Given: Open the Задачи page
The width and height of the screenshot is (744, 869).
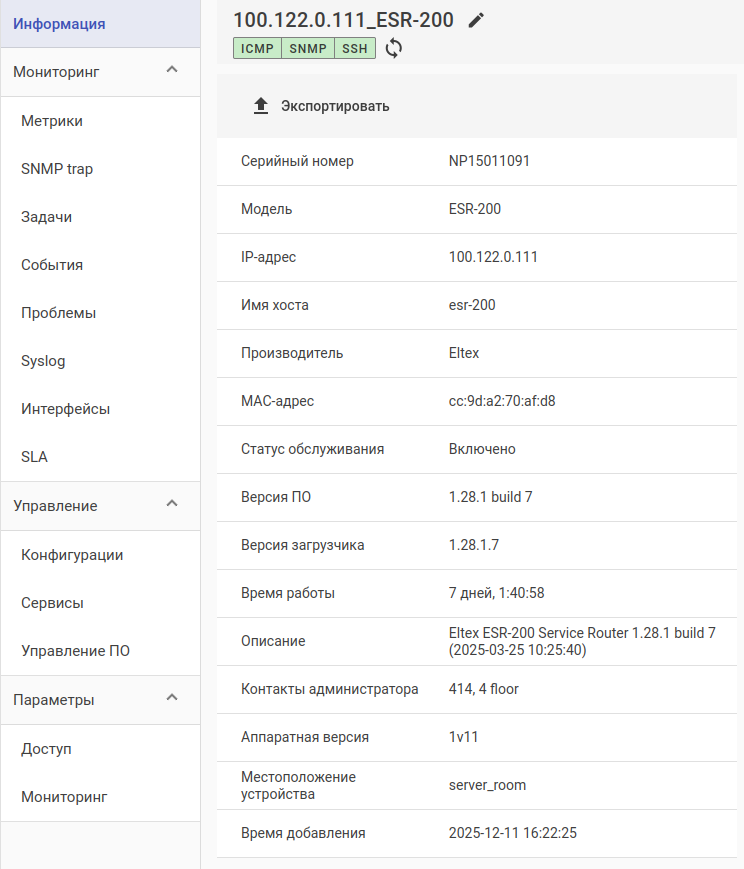Looking at the screenshot, I should (x=46, y=217).
